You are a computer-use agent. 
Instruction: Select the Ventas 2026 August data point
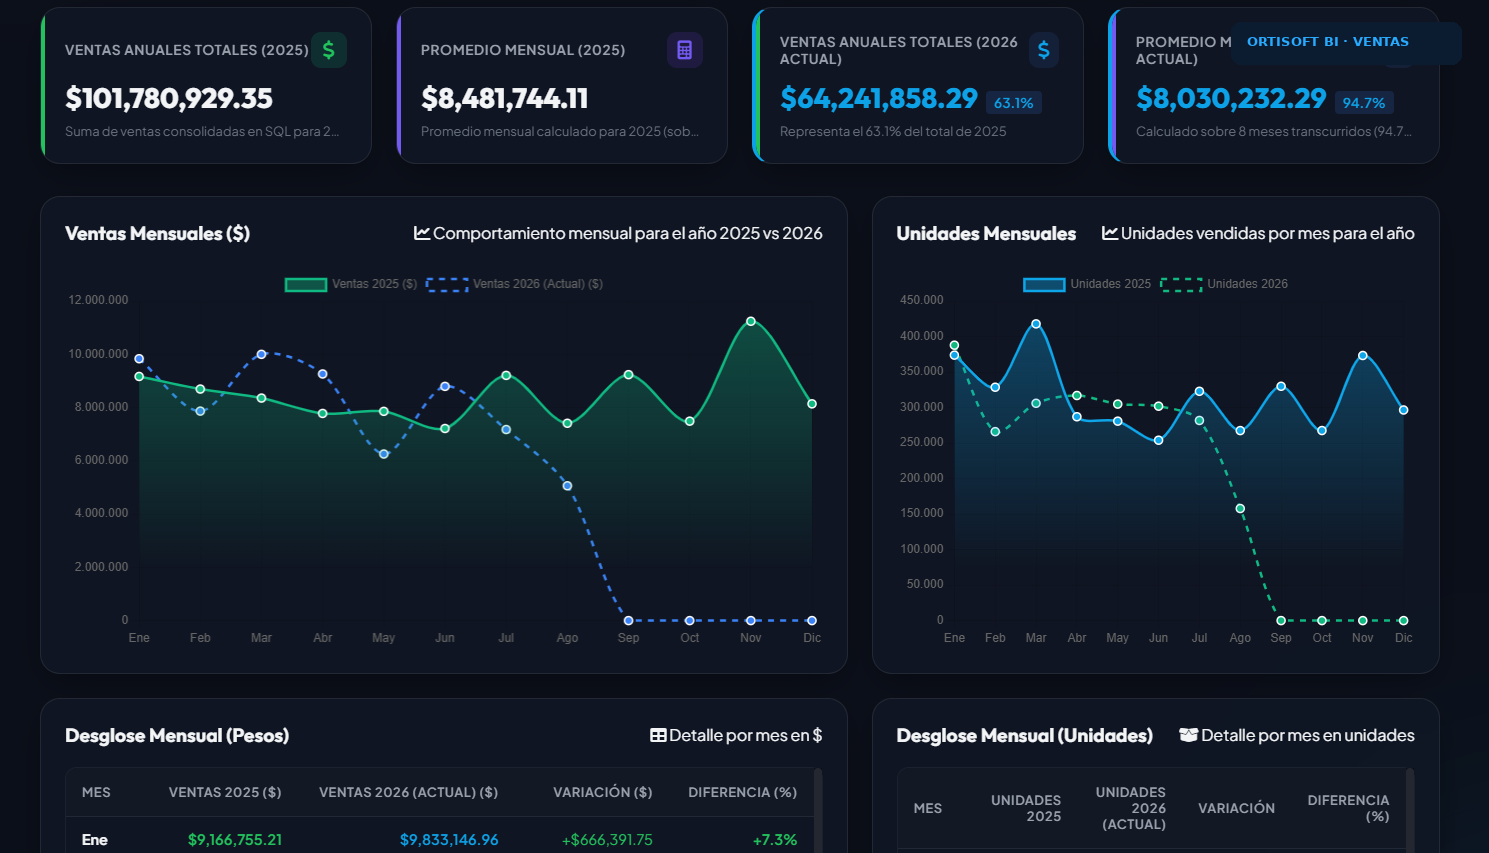[x=567, y=486]
